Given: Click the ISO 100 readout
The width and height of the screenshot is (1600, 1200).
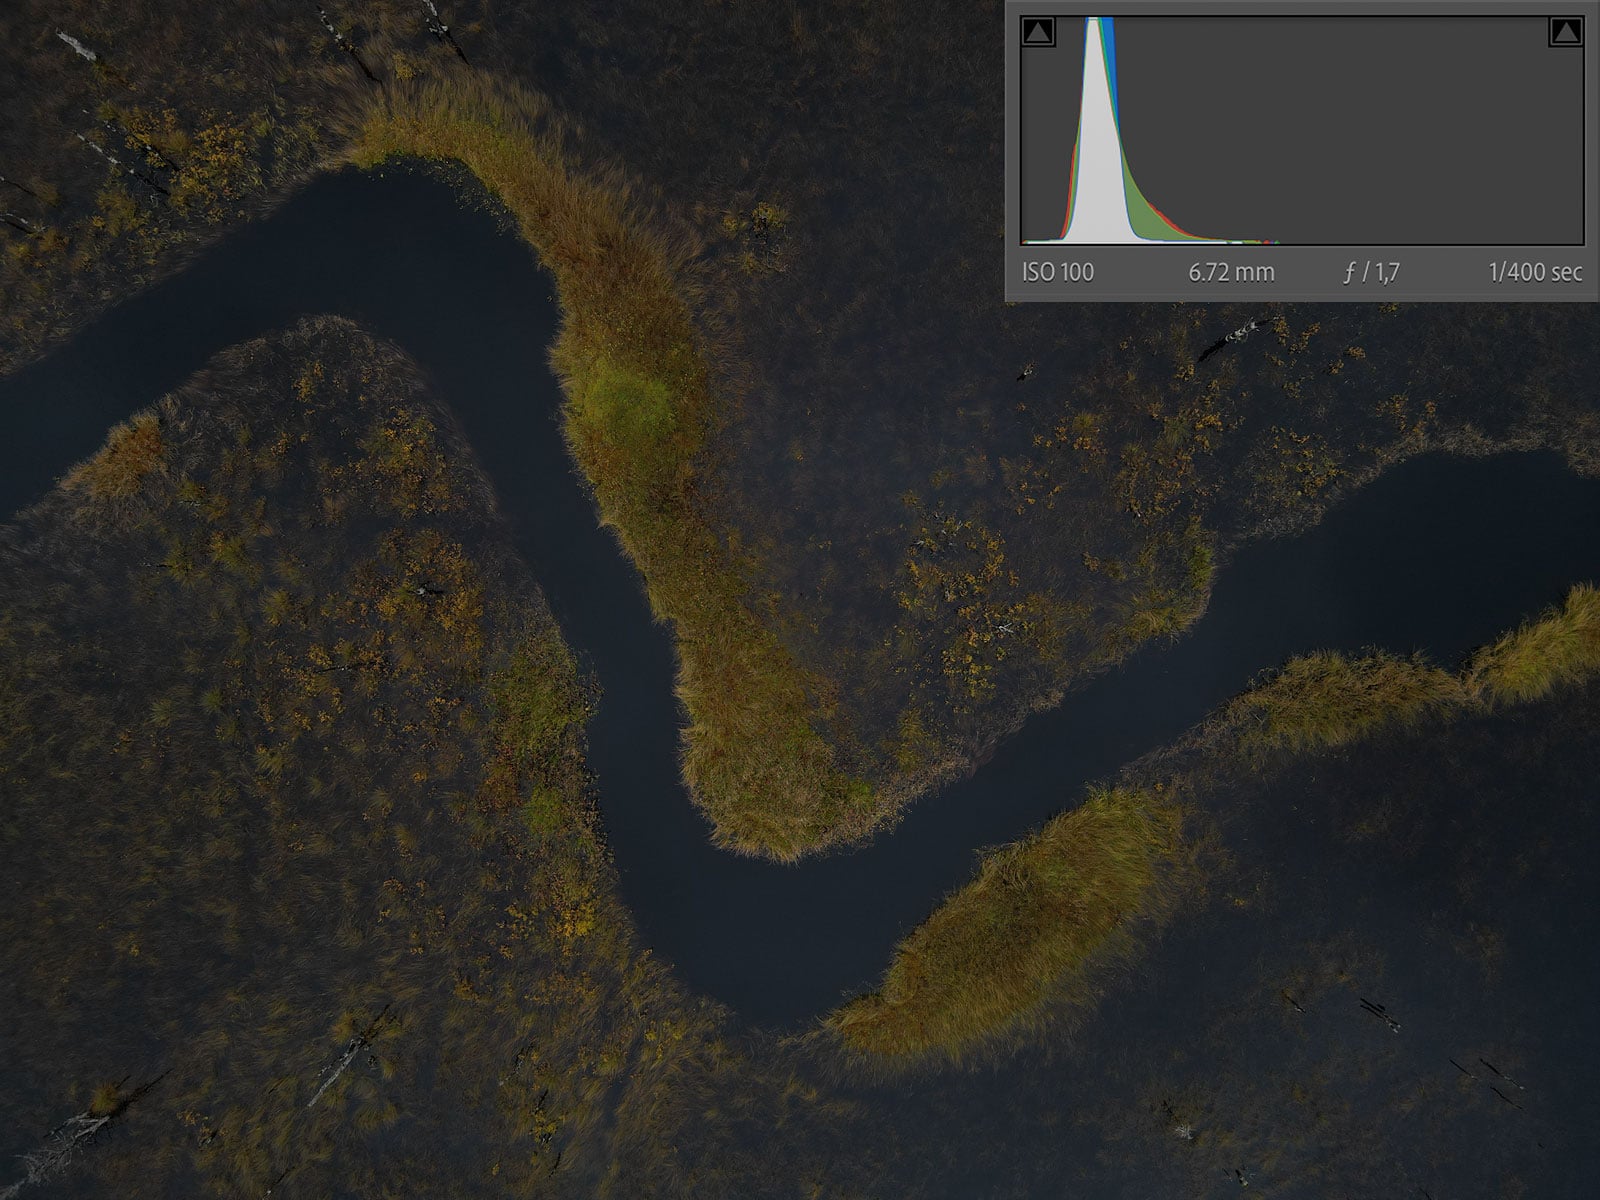Looking at the screenshot, I should 1058,272.
